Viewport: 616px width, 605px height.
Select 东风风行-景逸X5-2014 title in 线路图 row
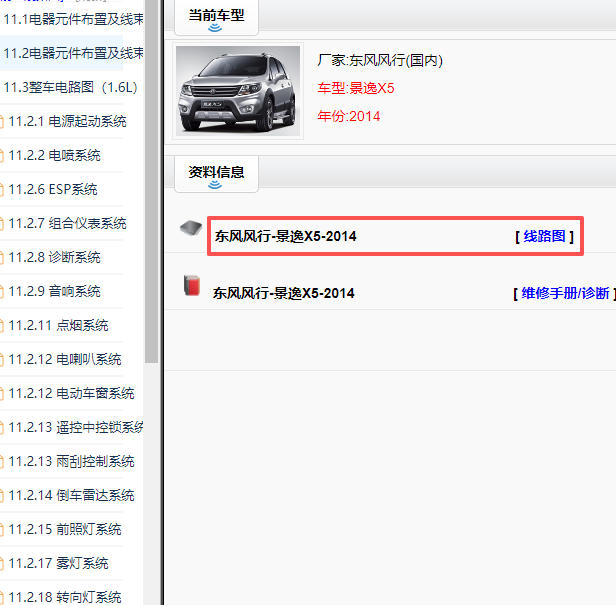286,236
